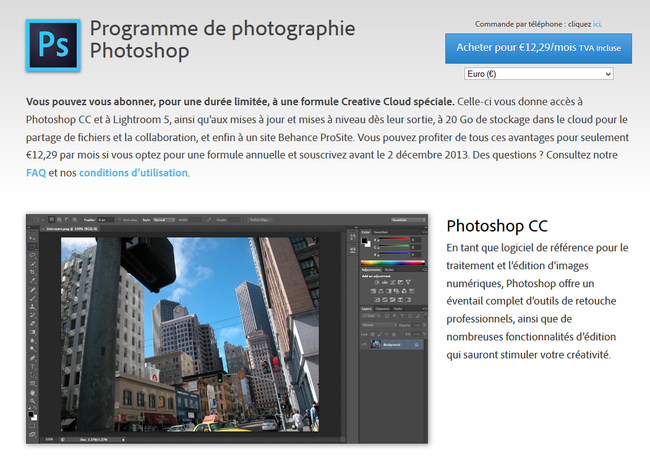Add a Levels adjustment
The image size is (650, 458).
tap(385, 283)
